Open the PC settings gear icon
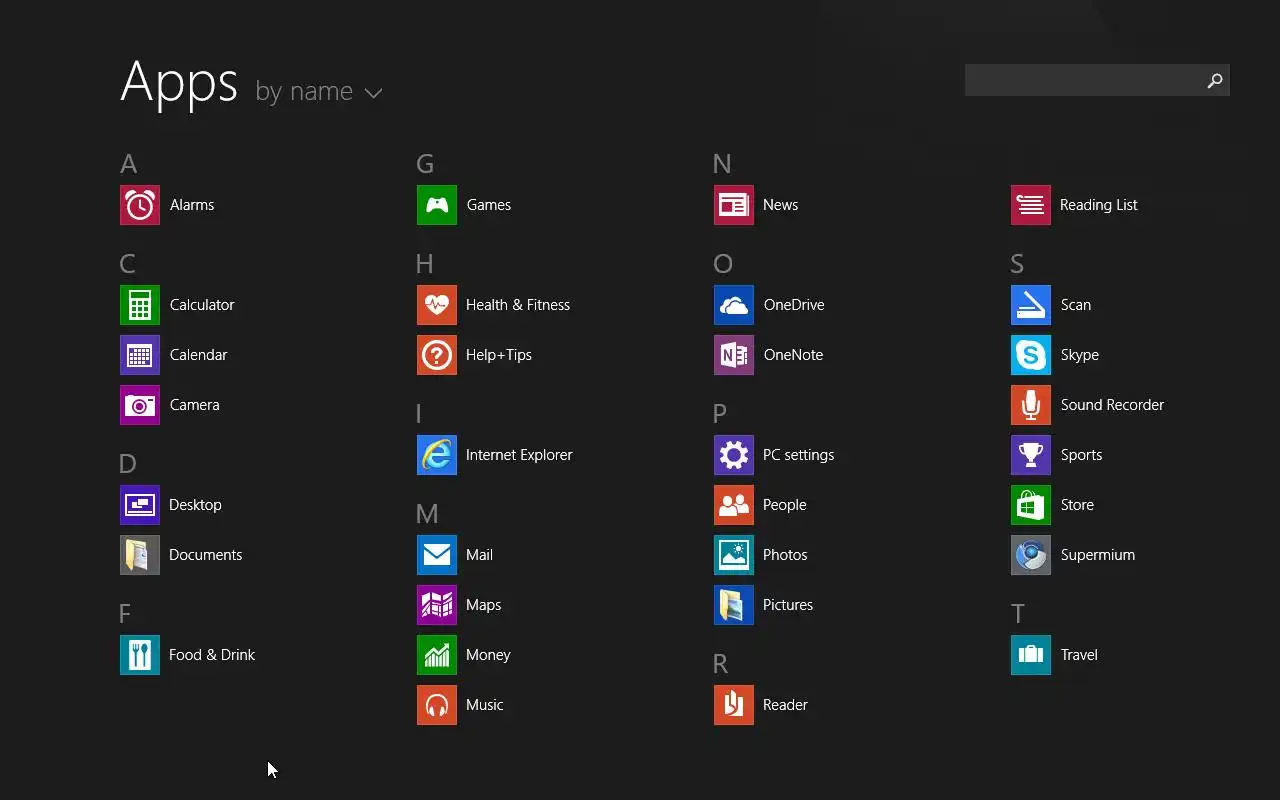Screen dimensions: 1280x800 point(734,455)
